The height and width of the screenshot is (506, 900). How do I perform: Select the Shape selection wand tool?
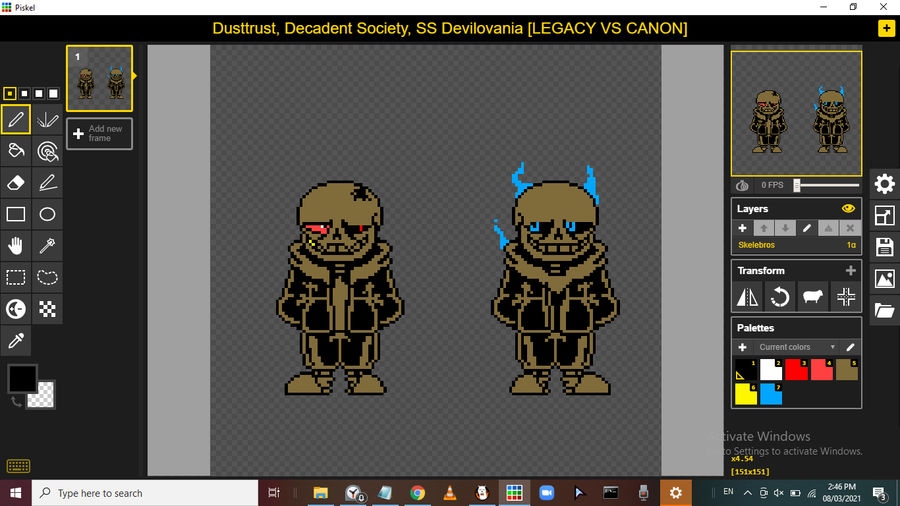[47, 246]
